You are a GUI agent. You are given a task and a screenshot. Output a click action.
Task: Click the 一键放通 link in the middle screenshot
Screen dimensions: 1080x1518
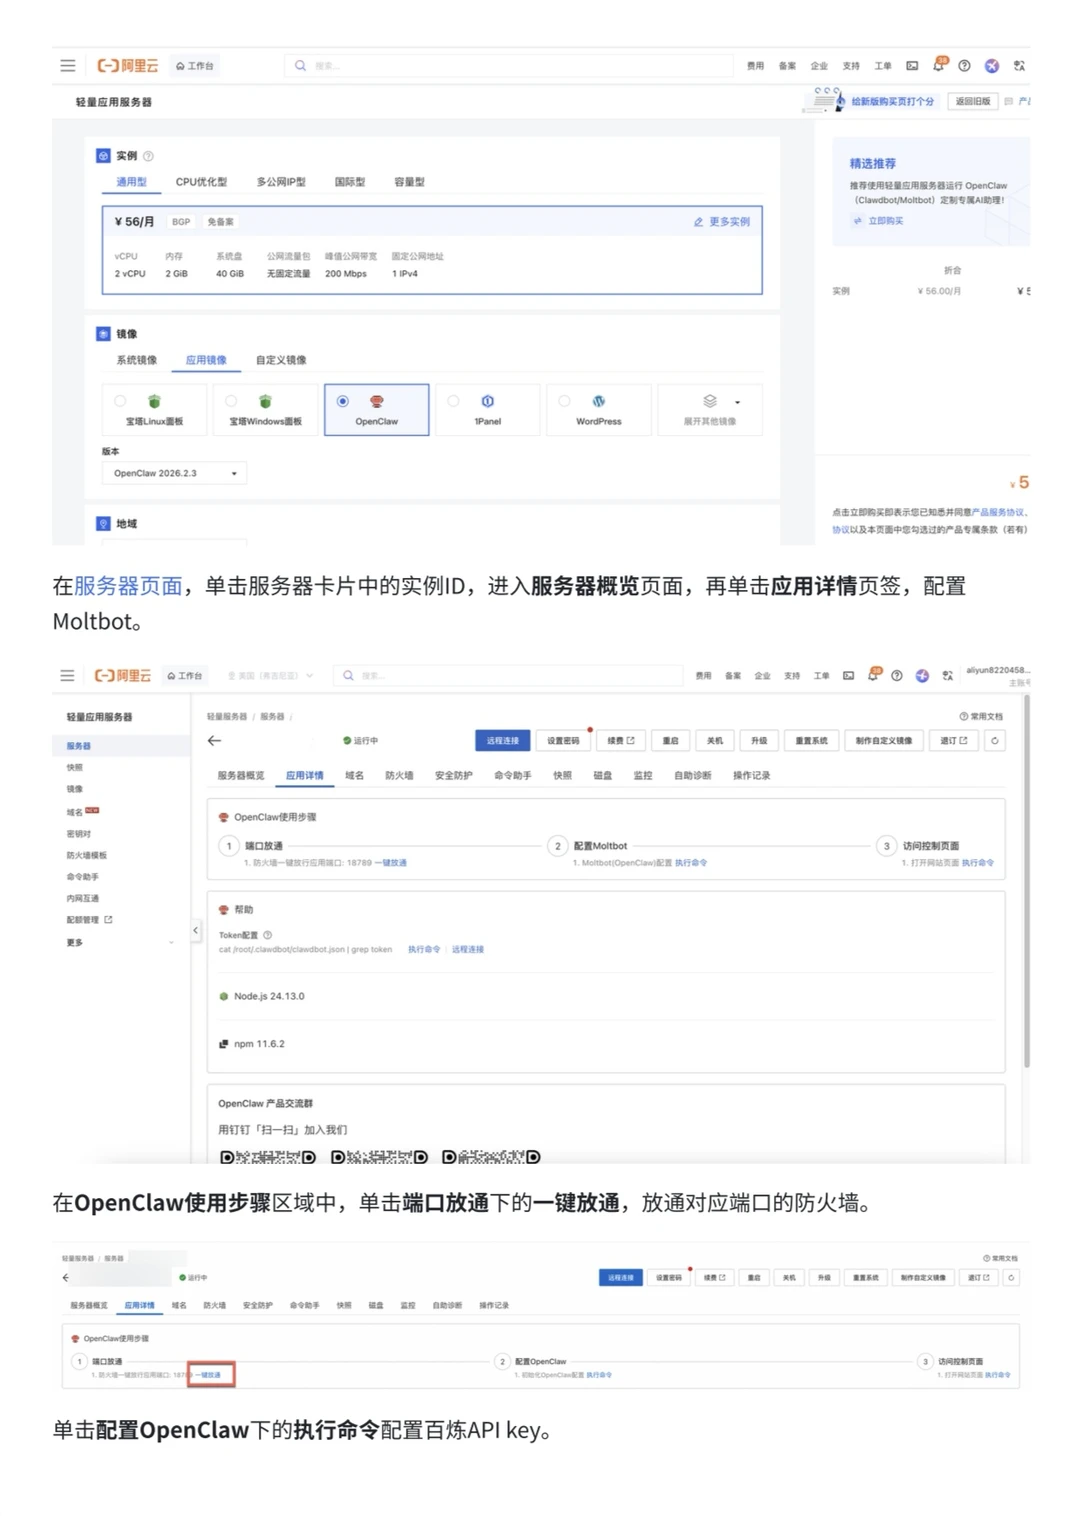click(392, 862)
